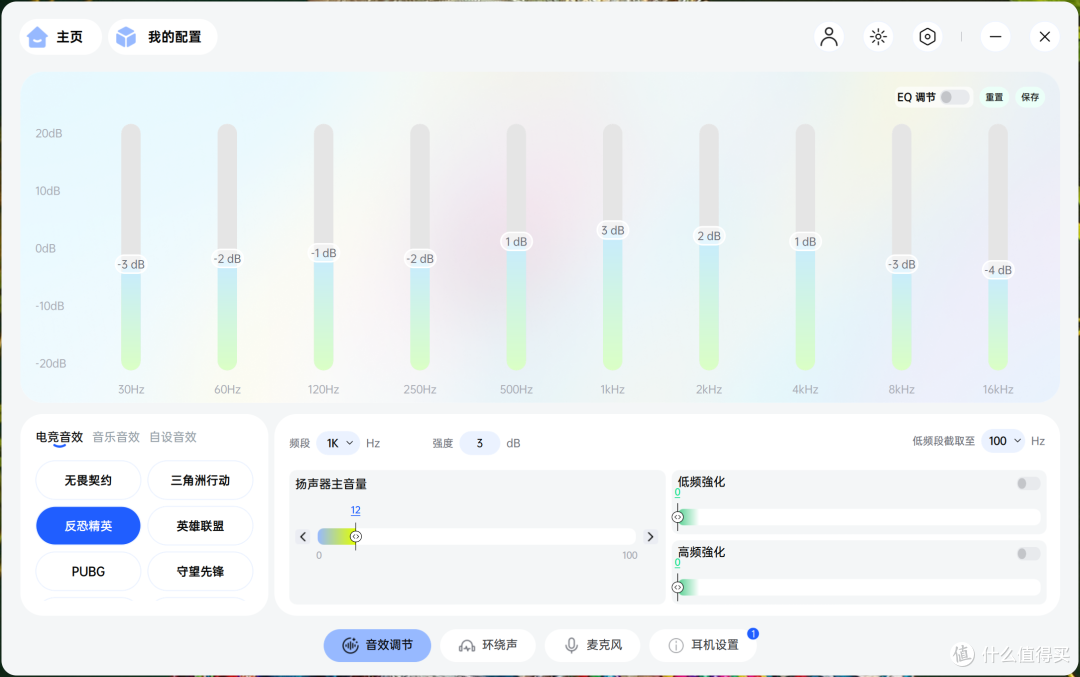Click the brightness/theme sun icon
The image size is (1080, 677).
pos(878,37)
